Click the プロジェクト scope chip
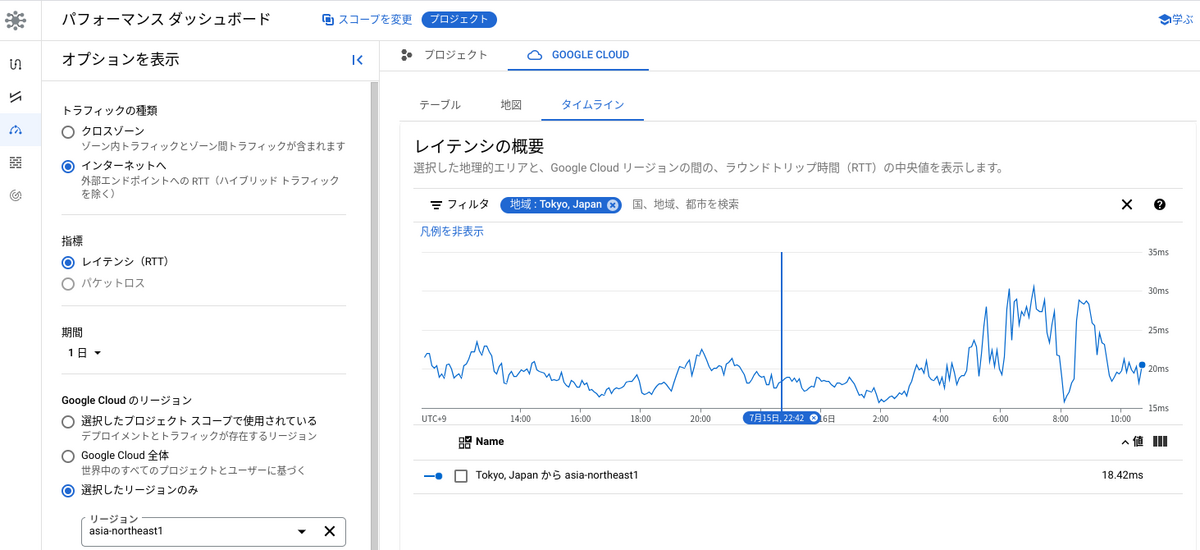The image size is (1200, 550). pyautogui.click(x=459, y=20)
